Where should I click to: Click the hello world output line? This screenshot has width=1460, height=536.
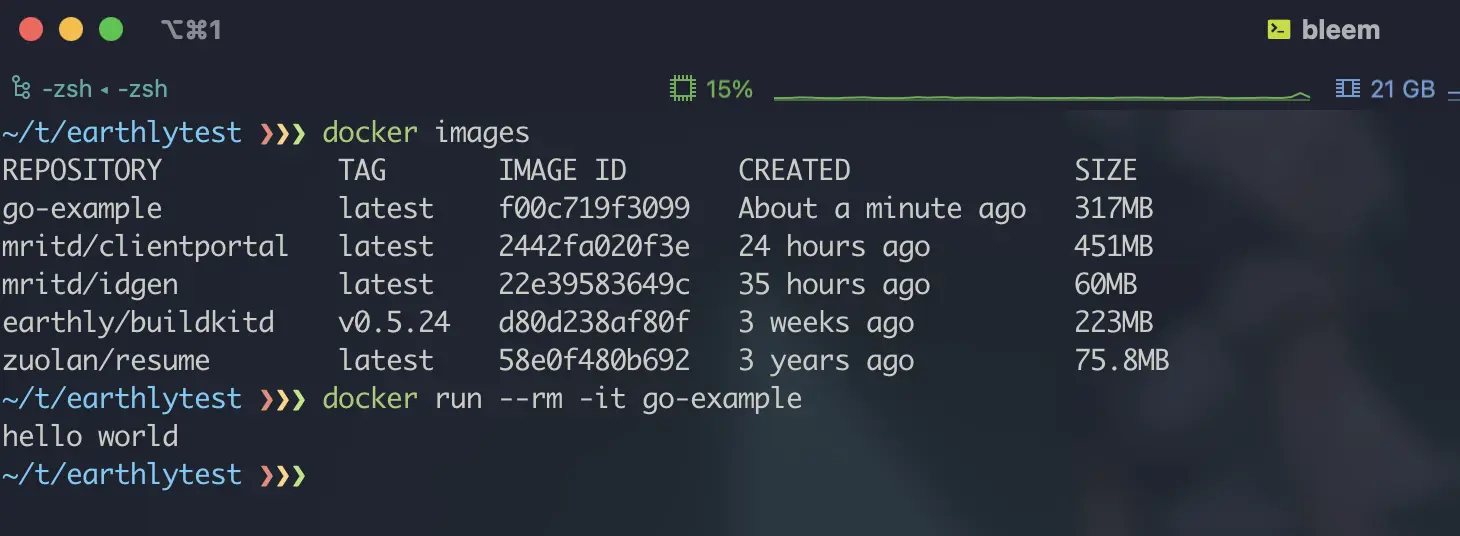click(90, 436)
